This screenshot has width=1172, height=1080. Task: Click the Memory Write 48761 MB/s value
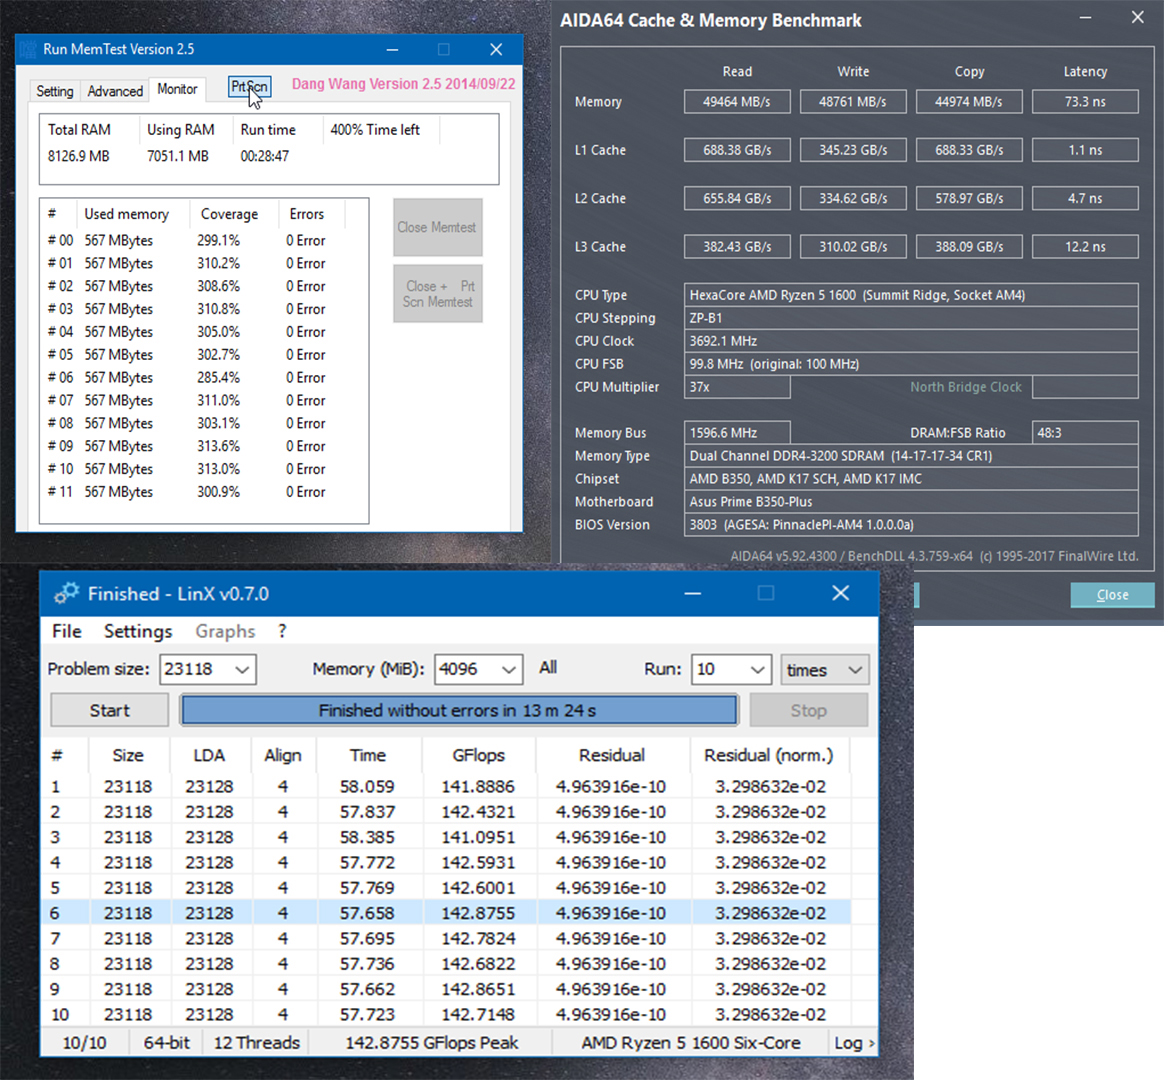[853, 102]
